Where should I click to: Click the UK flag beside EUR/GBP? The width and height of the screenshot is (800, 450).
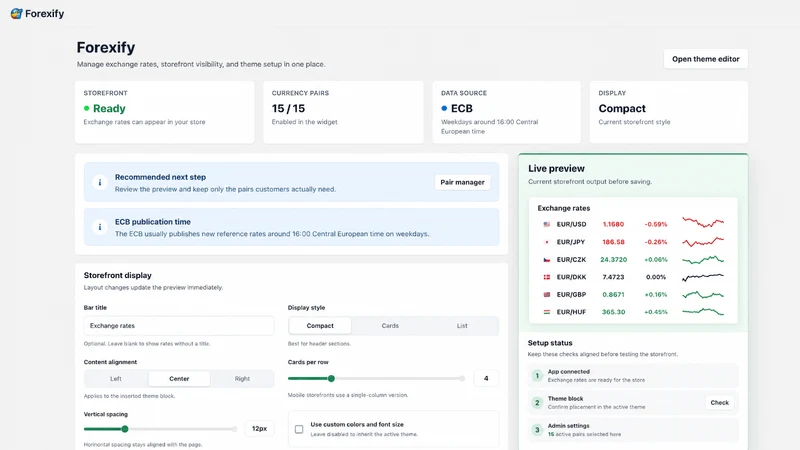(547, 294)
